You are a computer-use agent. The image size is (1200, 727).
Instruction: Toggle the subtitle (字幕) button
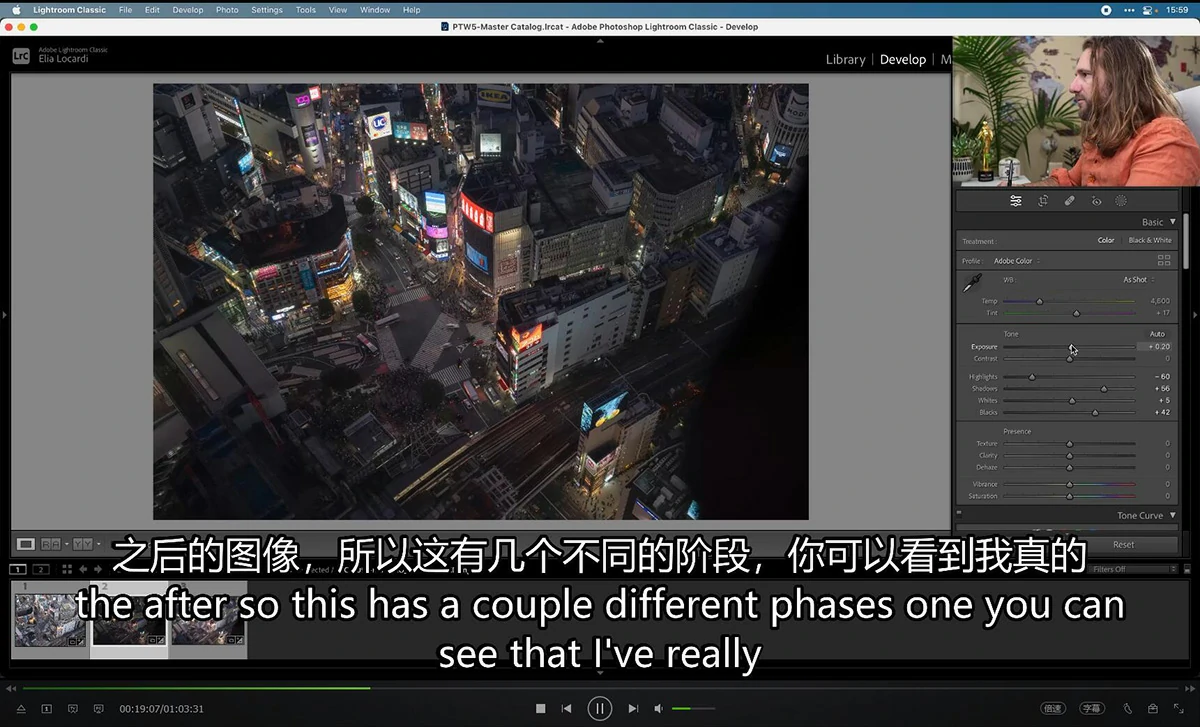(x=1092, y=709)
